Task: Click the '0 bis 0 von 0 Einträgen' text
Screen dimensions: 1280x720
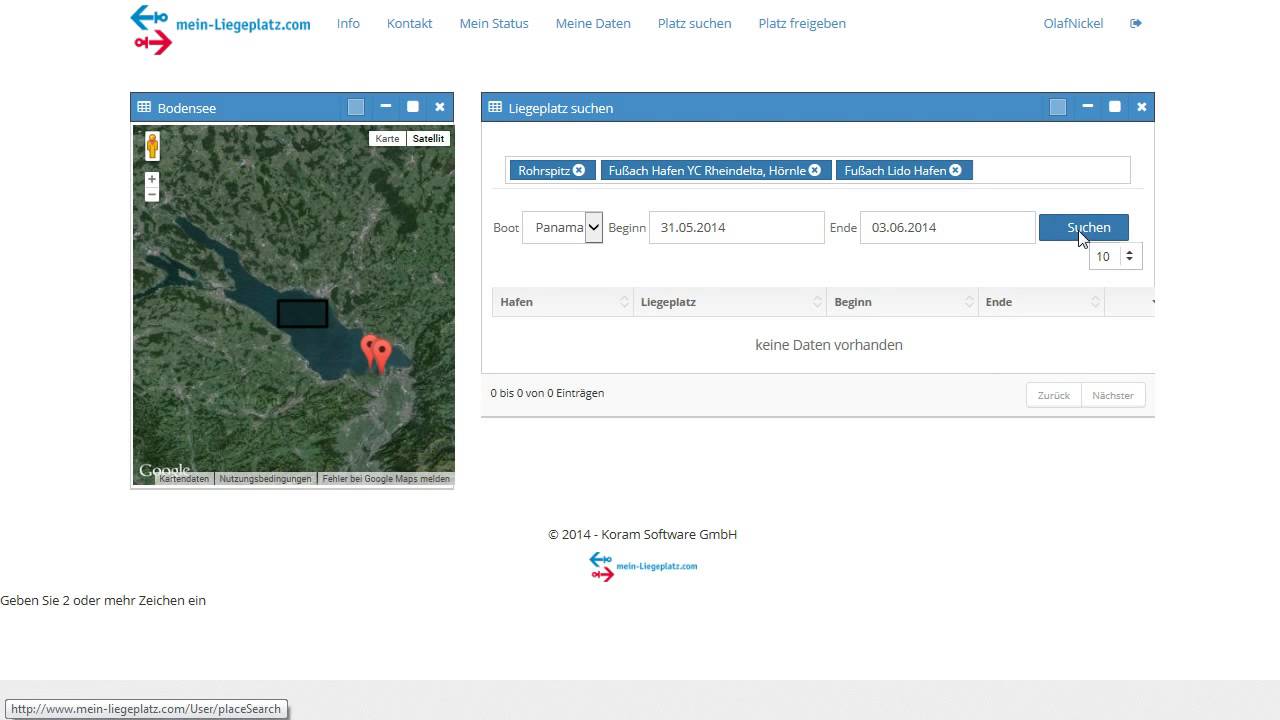Action: tap(547, 393)
